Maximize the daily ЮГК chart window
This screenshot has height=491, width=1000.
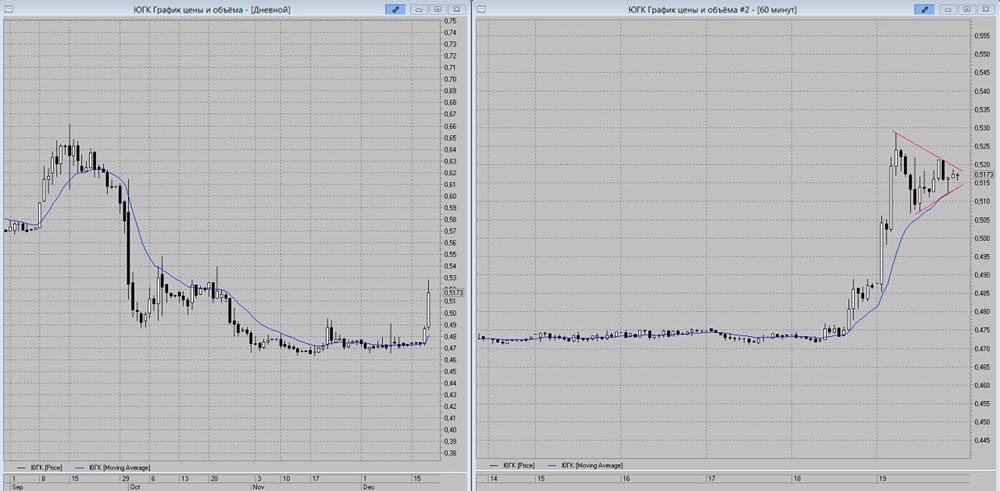pos(439,9)
